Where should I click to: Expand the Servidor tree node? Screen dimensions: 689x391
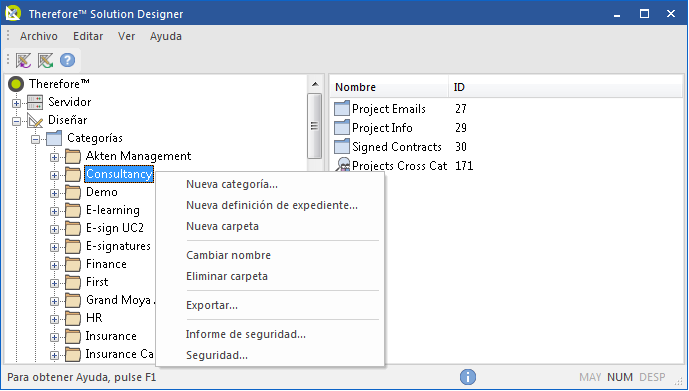point(17,104)
